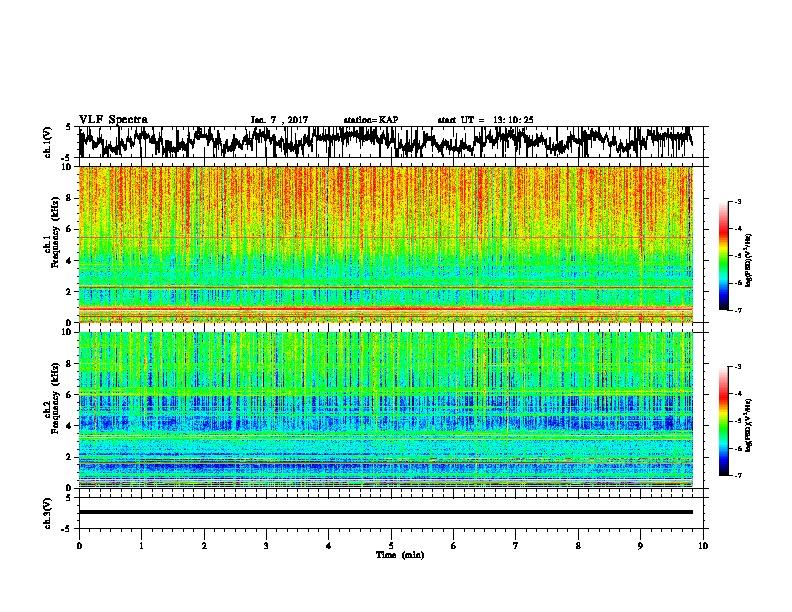Click the "-3" label on ch.2 colorbar

(737, 367)
